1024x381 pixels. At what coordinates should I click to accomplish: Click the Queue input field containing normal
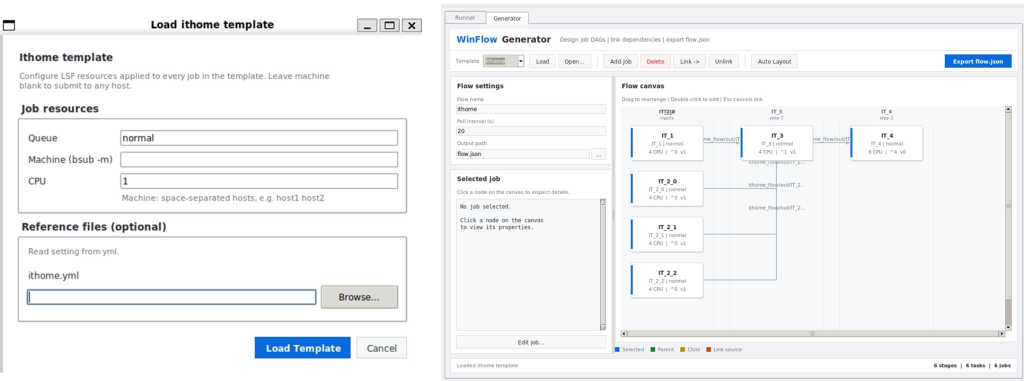(x=259, y=138)
